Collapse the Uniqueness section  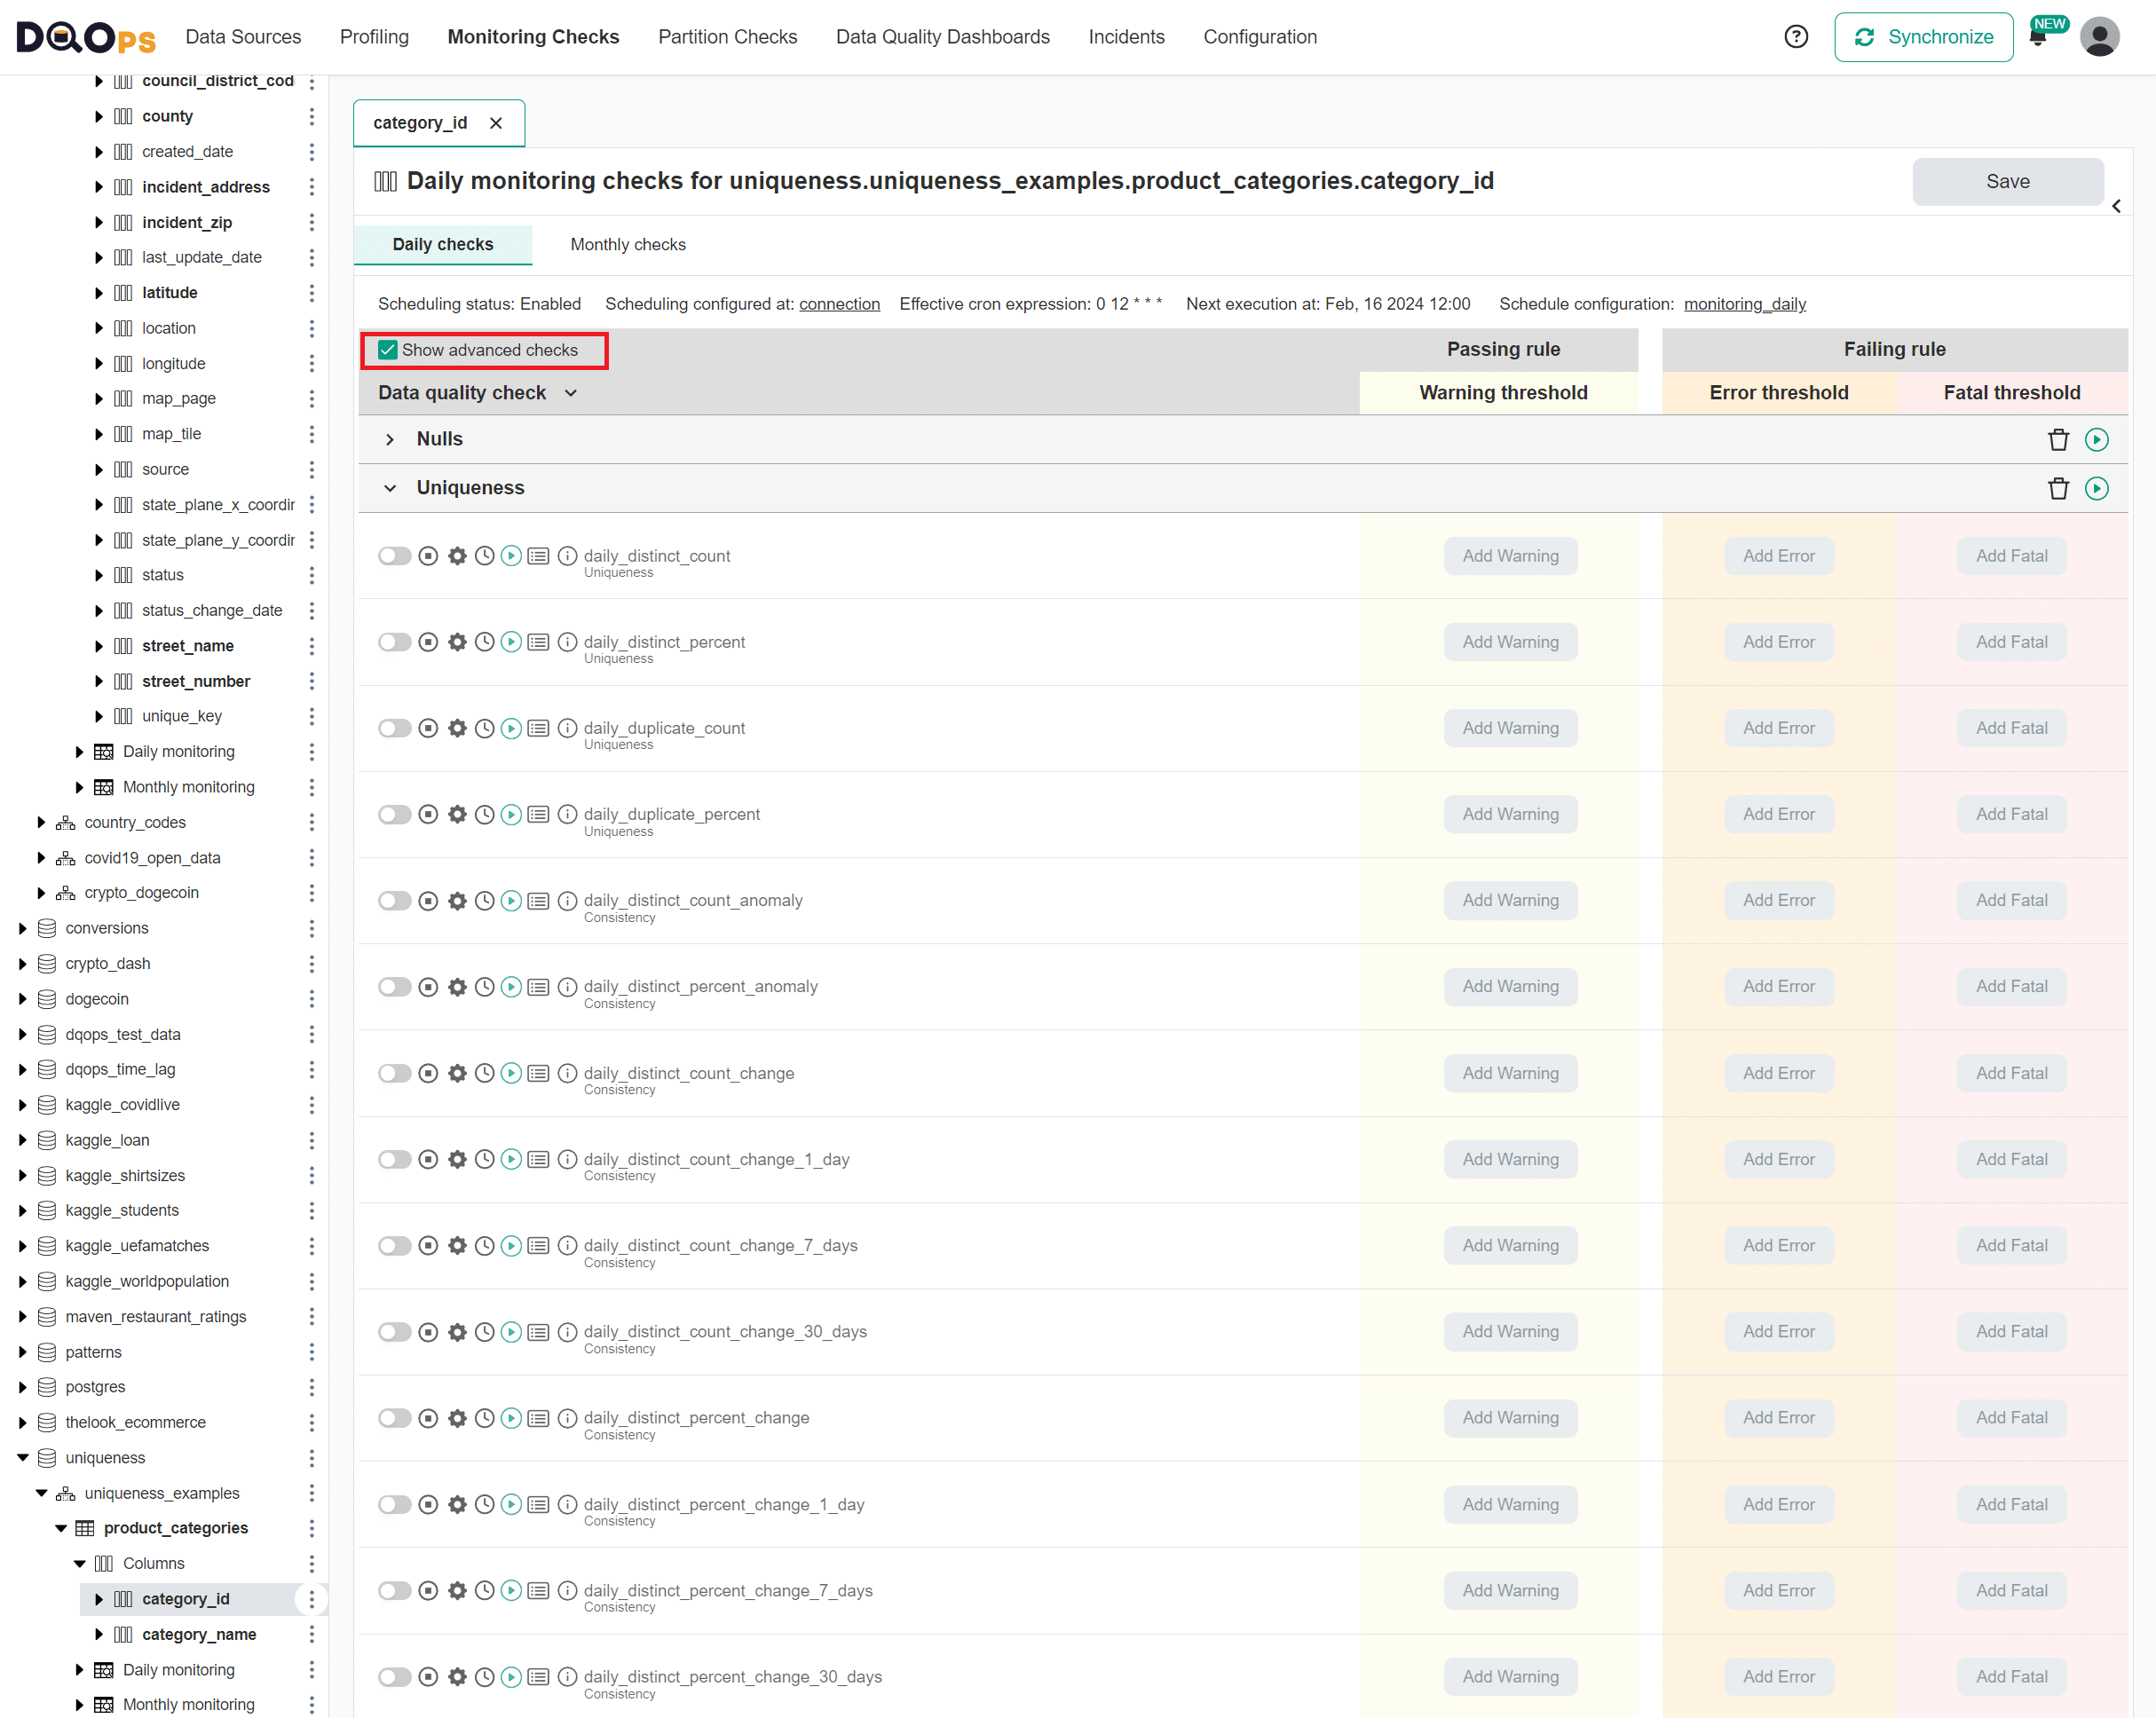(x=390, y=488)
